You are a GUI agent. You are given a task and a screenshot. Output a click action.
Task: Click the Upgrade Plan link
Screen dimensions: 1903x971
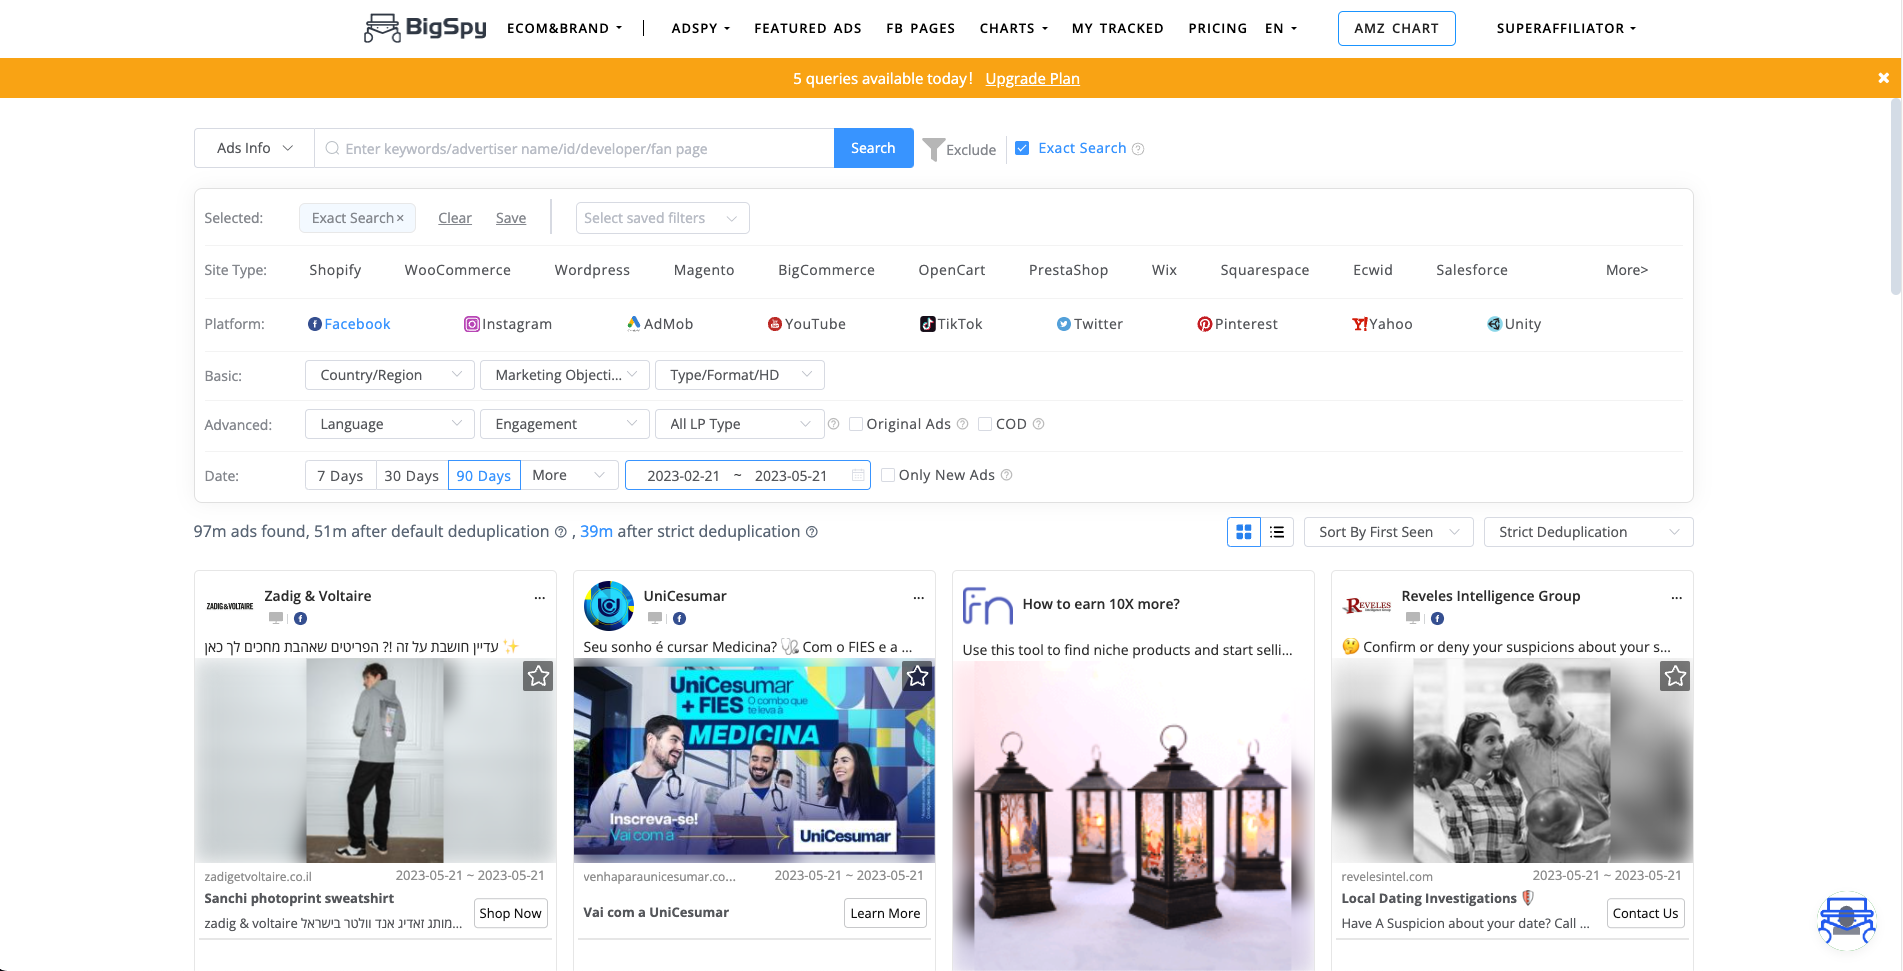coord(1032,78)
